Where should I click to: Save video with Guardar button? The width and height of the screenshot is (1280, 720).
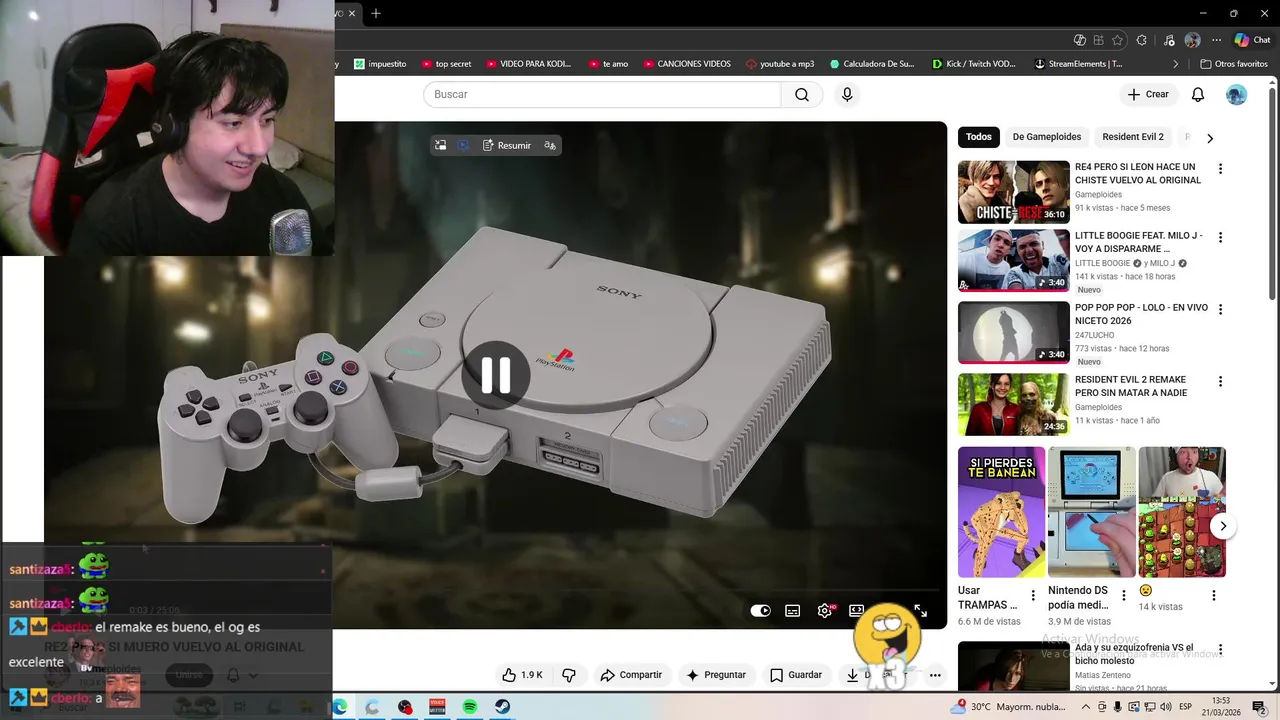tap(796, 675)
